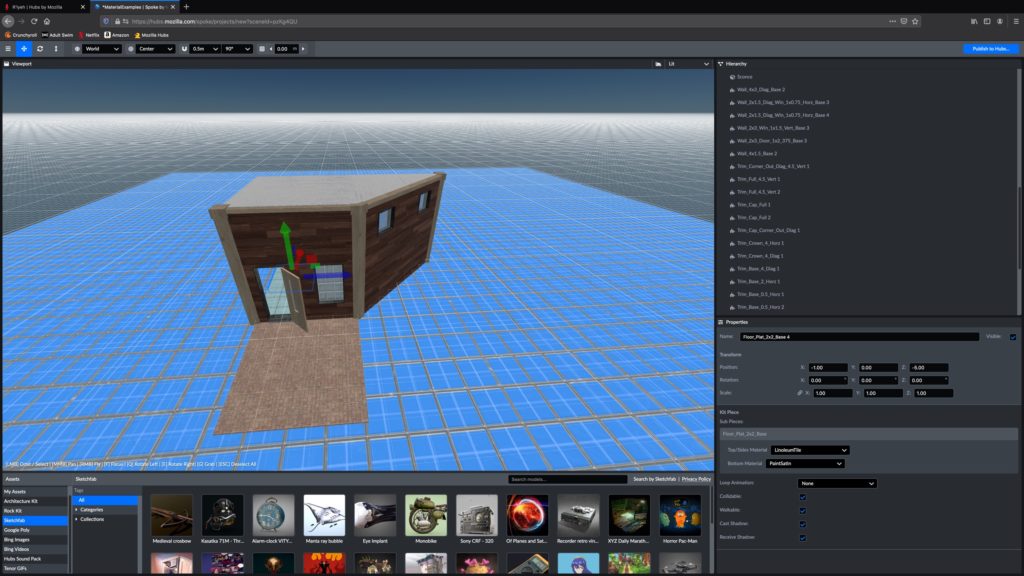Expand Collections tag tree
The width and height of the screenshot is (1024, 576).
[x=76, y=519]
